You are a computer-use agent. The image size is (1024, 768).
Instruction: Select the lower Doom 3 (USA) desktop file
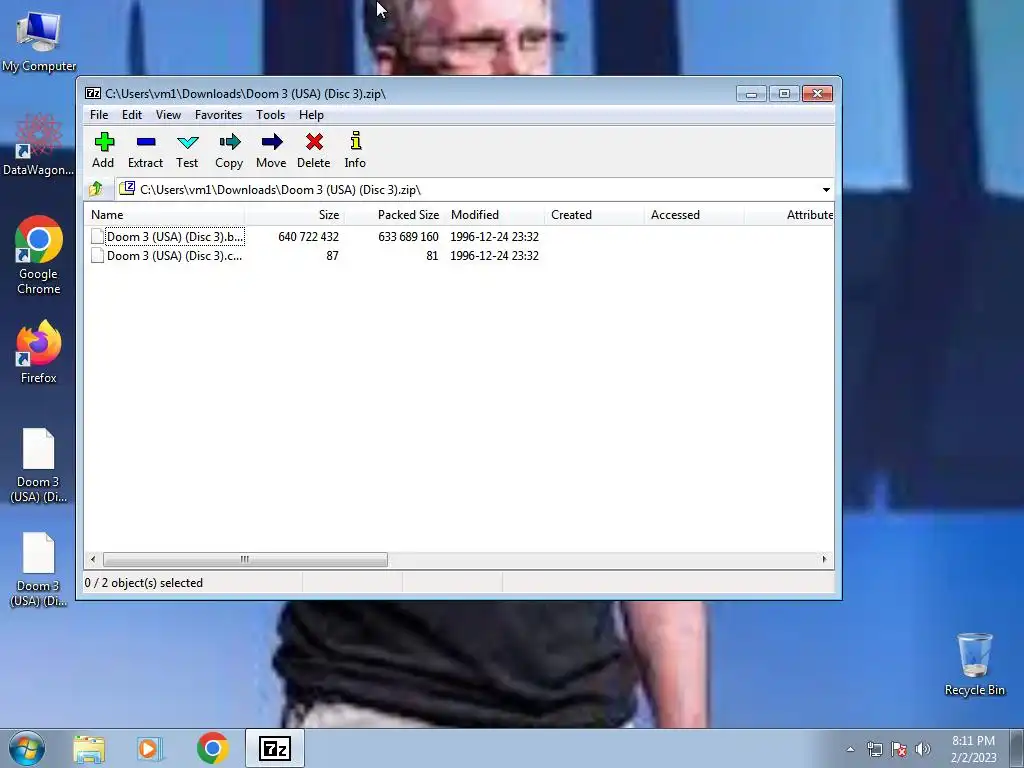pyautogui.click(x=39, y=570)
